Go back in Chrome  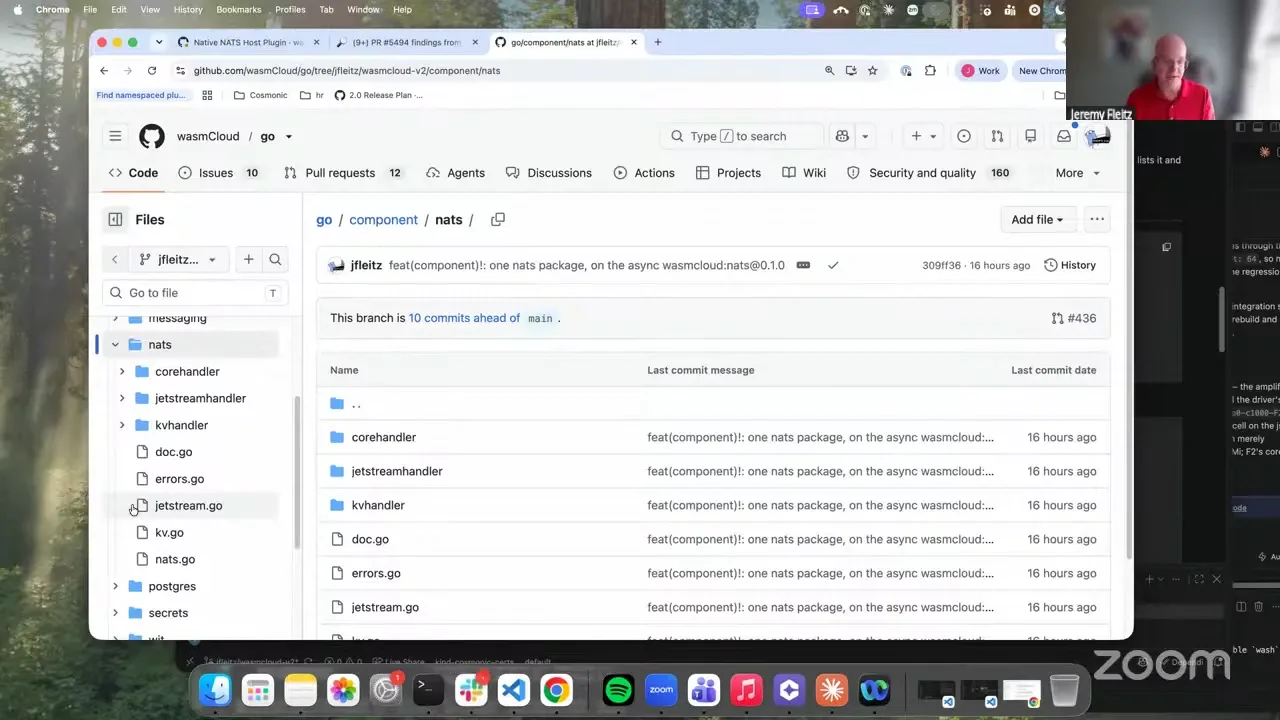104,70
